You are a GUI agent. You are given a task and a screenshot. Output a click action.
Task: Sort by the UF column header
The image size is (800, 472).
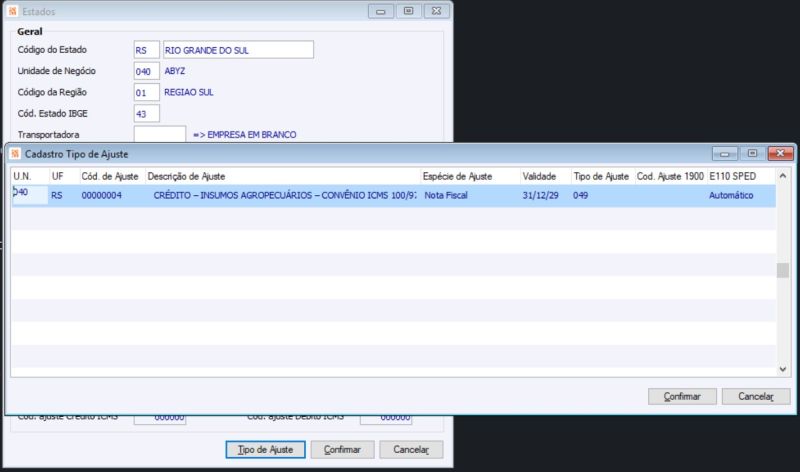(64, 177)
